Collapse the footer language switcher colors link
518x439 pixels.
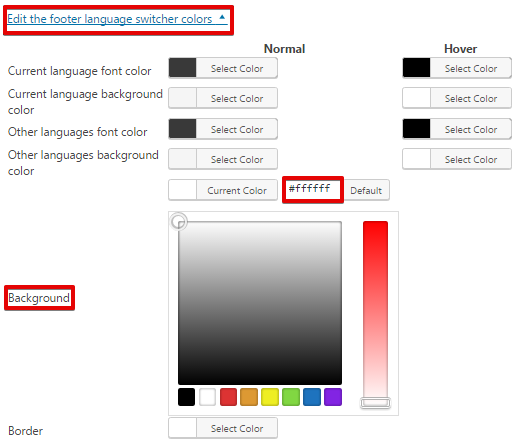pos(117,19)
